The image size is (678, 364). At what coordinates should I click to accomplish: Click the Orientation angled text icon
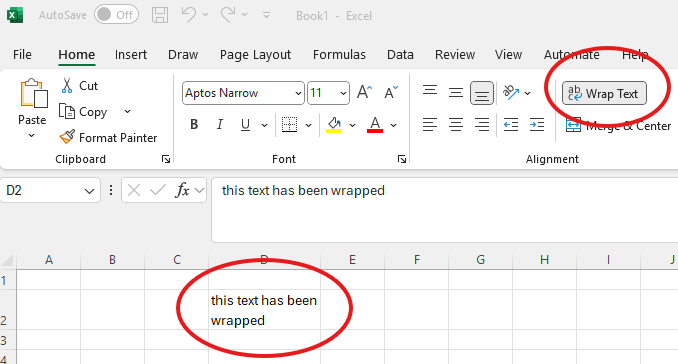tap(511, 92)
